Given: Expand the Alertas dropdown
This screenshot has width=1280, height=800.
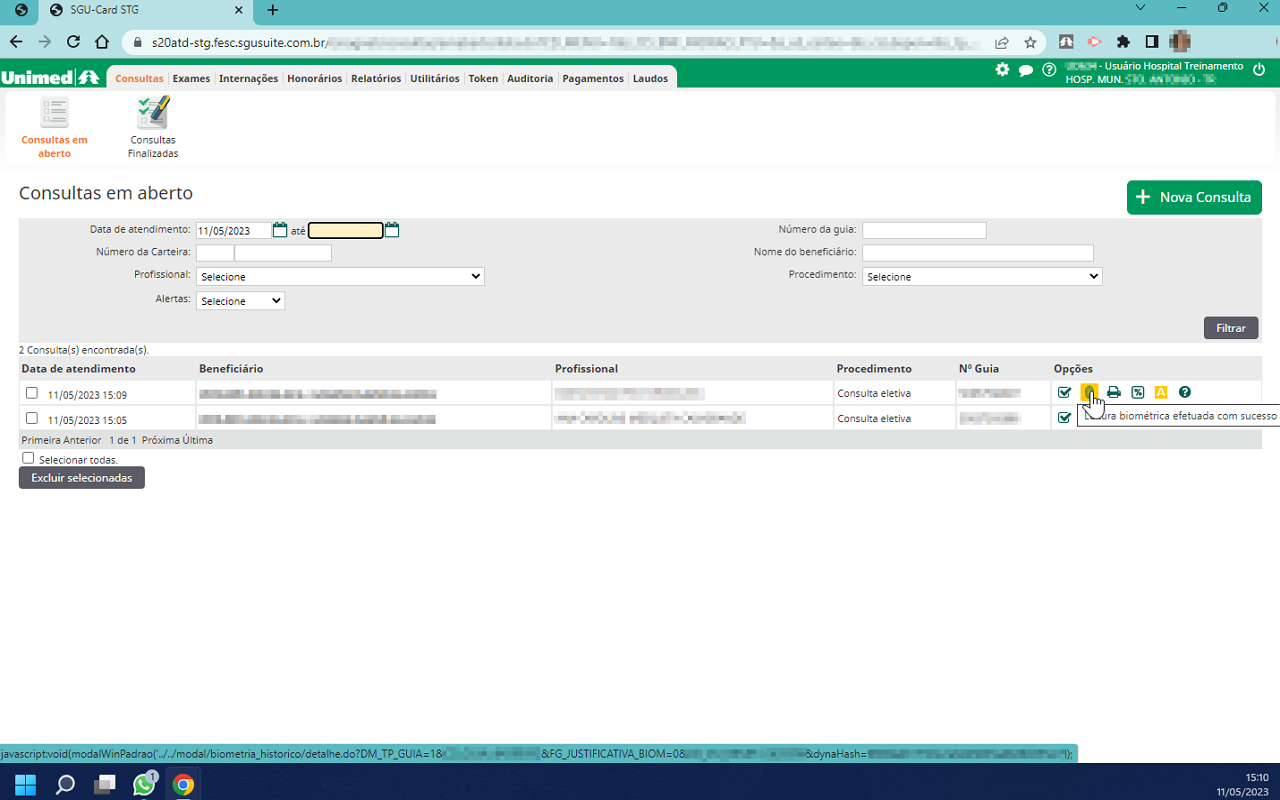Looking at the screenshot, I should pos(240,301).
